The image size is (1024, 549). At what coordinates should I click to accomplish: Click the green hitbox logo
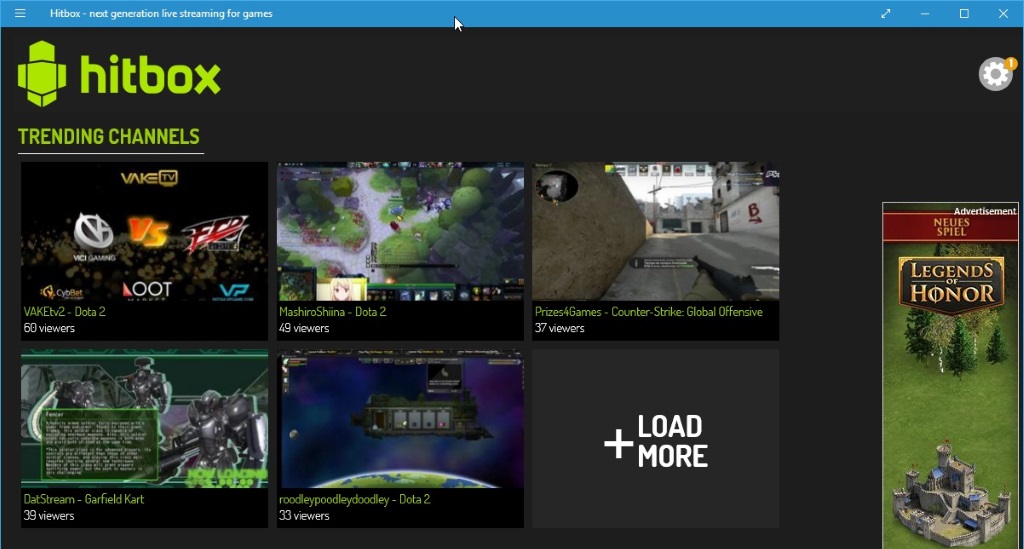(119, 75)
